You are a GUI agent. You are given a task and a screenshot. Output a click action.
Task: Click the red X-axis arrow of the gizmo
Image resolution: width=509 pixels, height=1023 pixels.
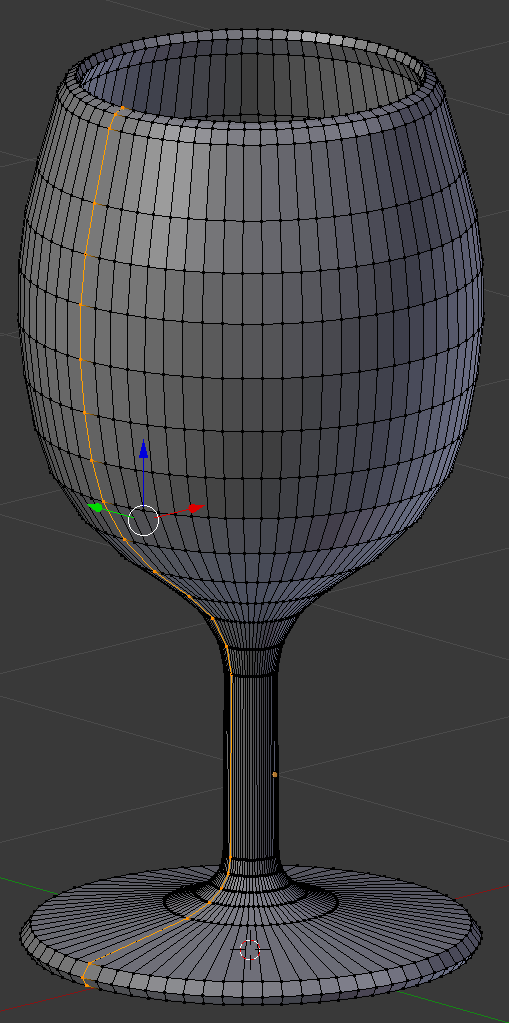tap(196, 508)
